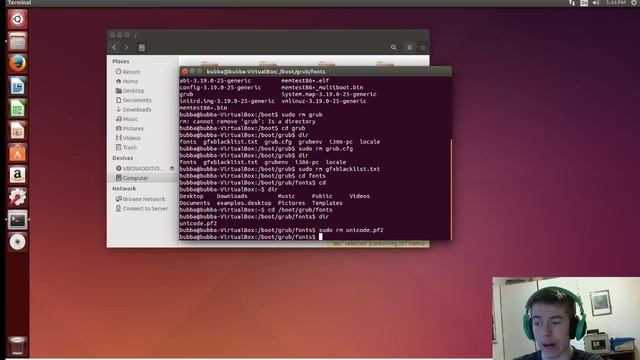
Task: Click Files window location path icon
Action: coord(142,48)
